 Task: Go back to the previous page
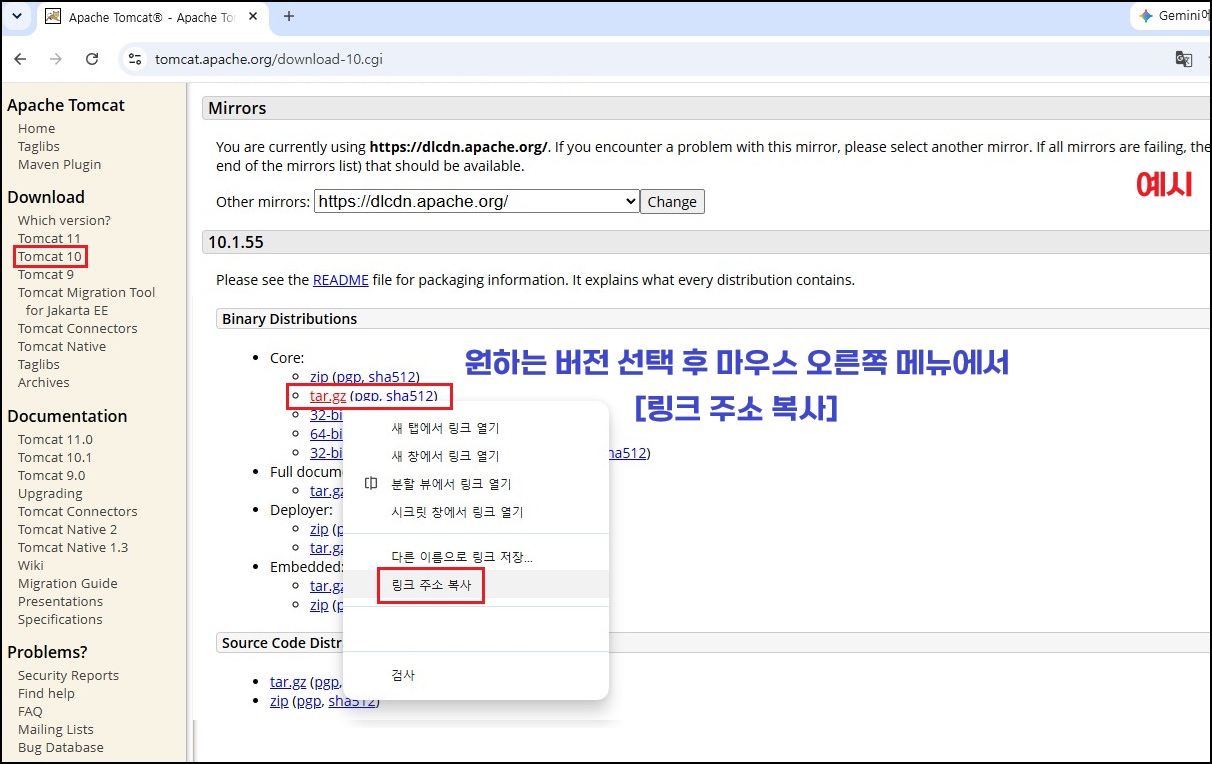tap(20, 59)
